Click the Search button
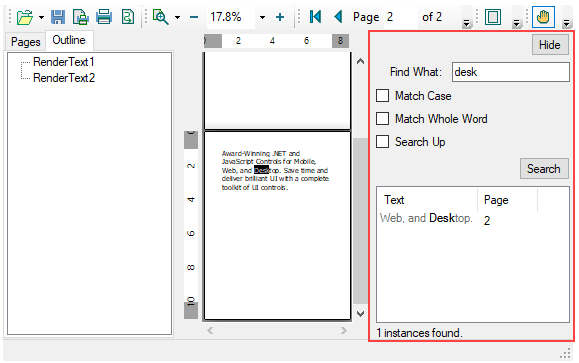The image size is (579, 363). coord(544,169)
